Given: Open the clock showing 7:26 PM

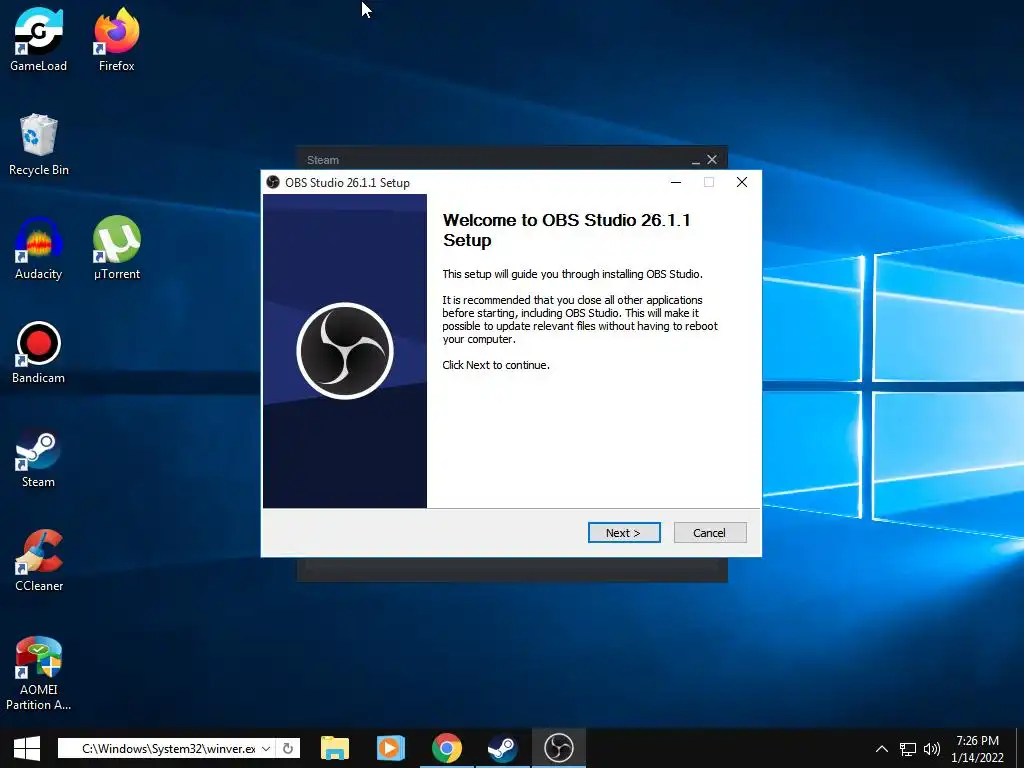Looking at the screenshot, I should [978, 748].
